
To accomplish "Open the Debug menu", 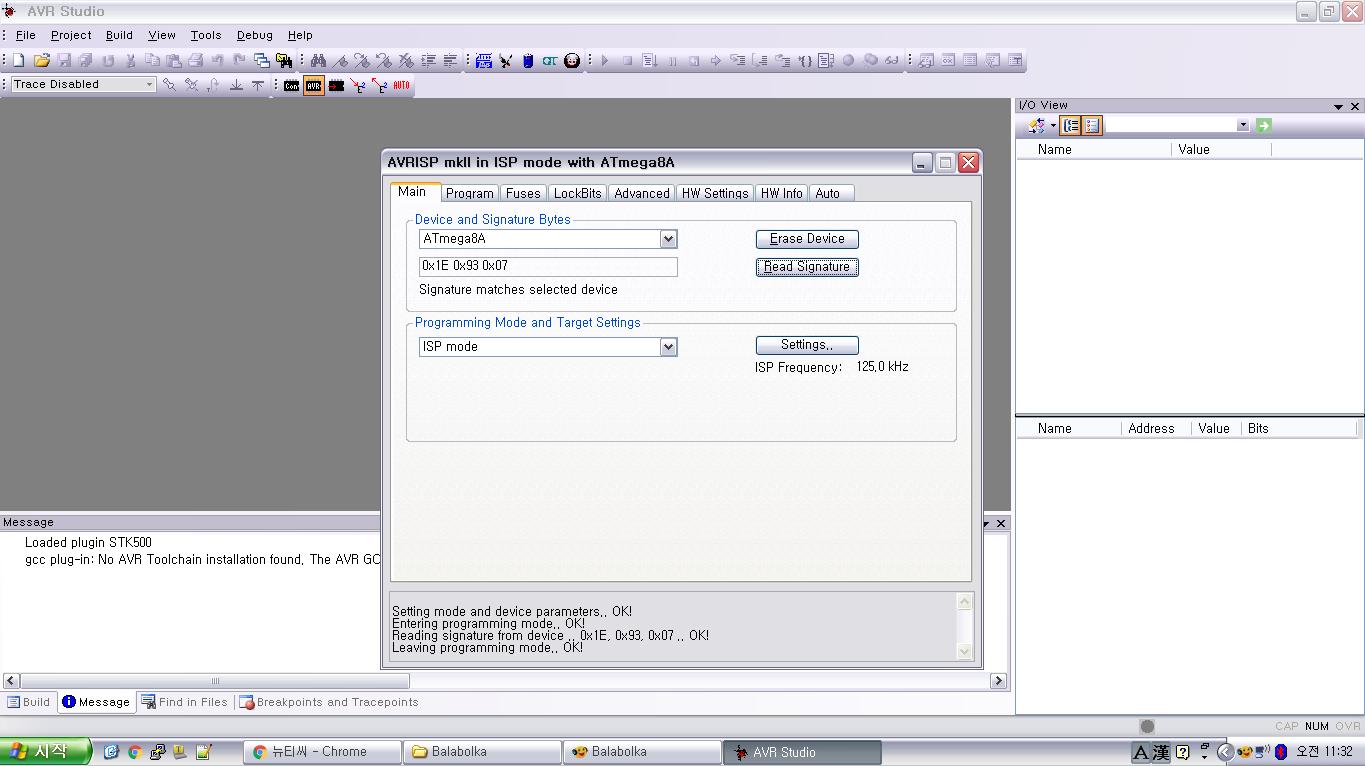I will 254,35.
